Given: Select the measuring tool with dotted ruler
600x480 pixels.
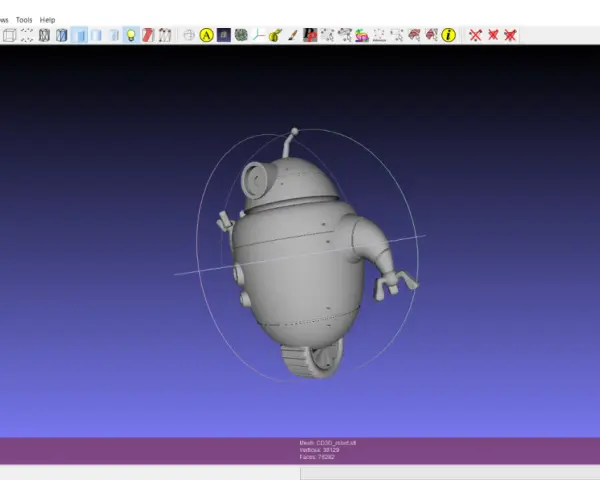Looking at the screenshot, I should pos(379,35).
